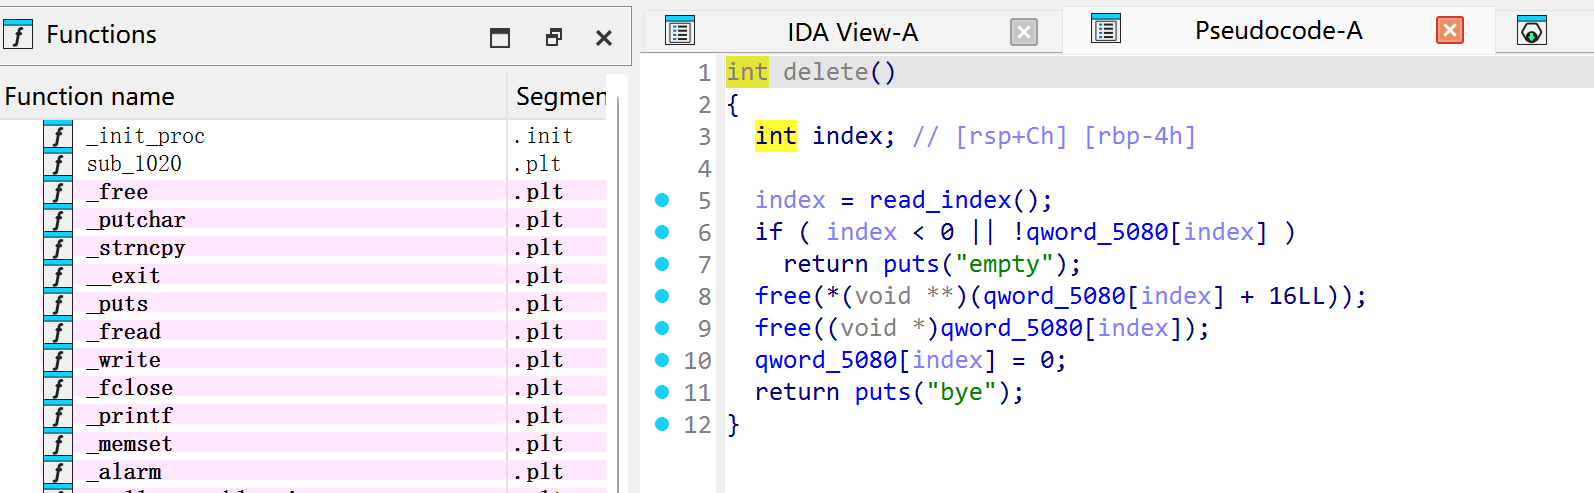The height and width of the screenshot is (493, 1594).
Task: Click the function icon beside _strncpy
Action: (x=58, y=248)
